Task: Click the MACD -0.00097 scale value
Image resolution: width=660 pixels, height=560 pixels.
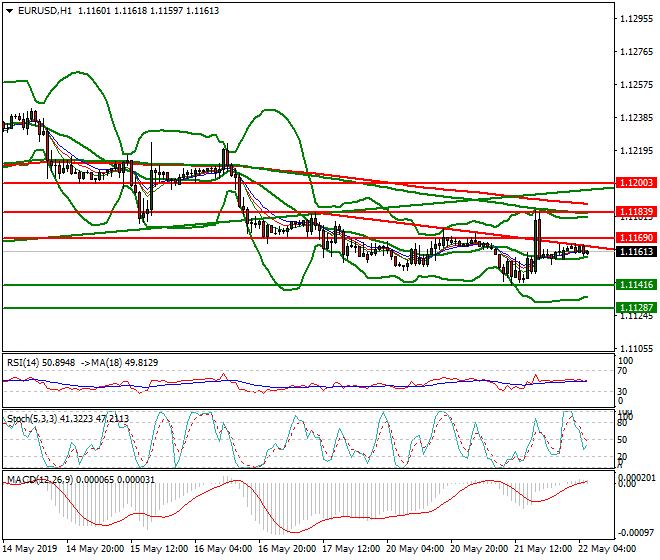Action: point(636,533)
